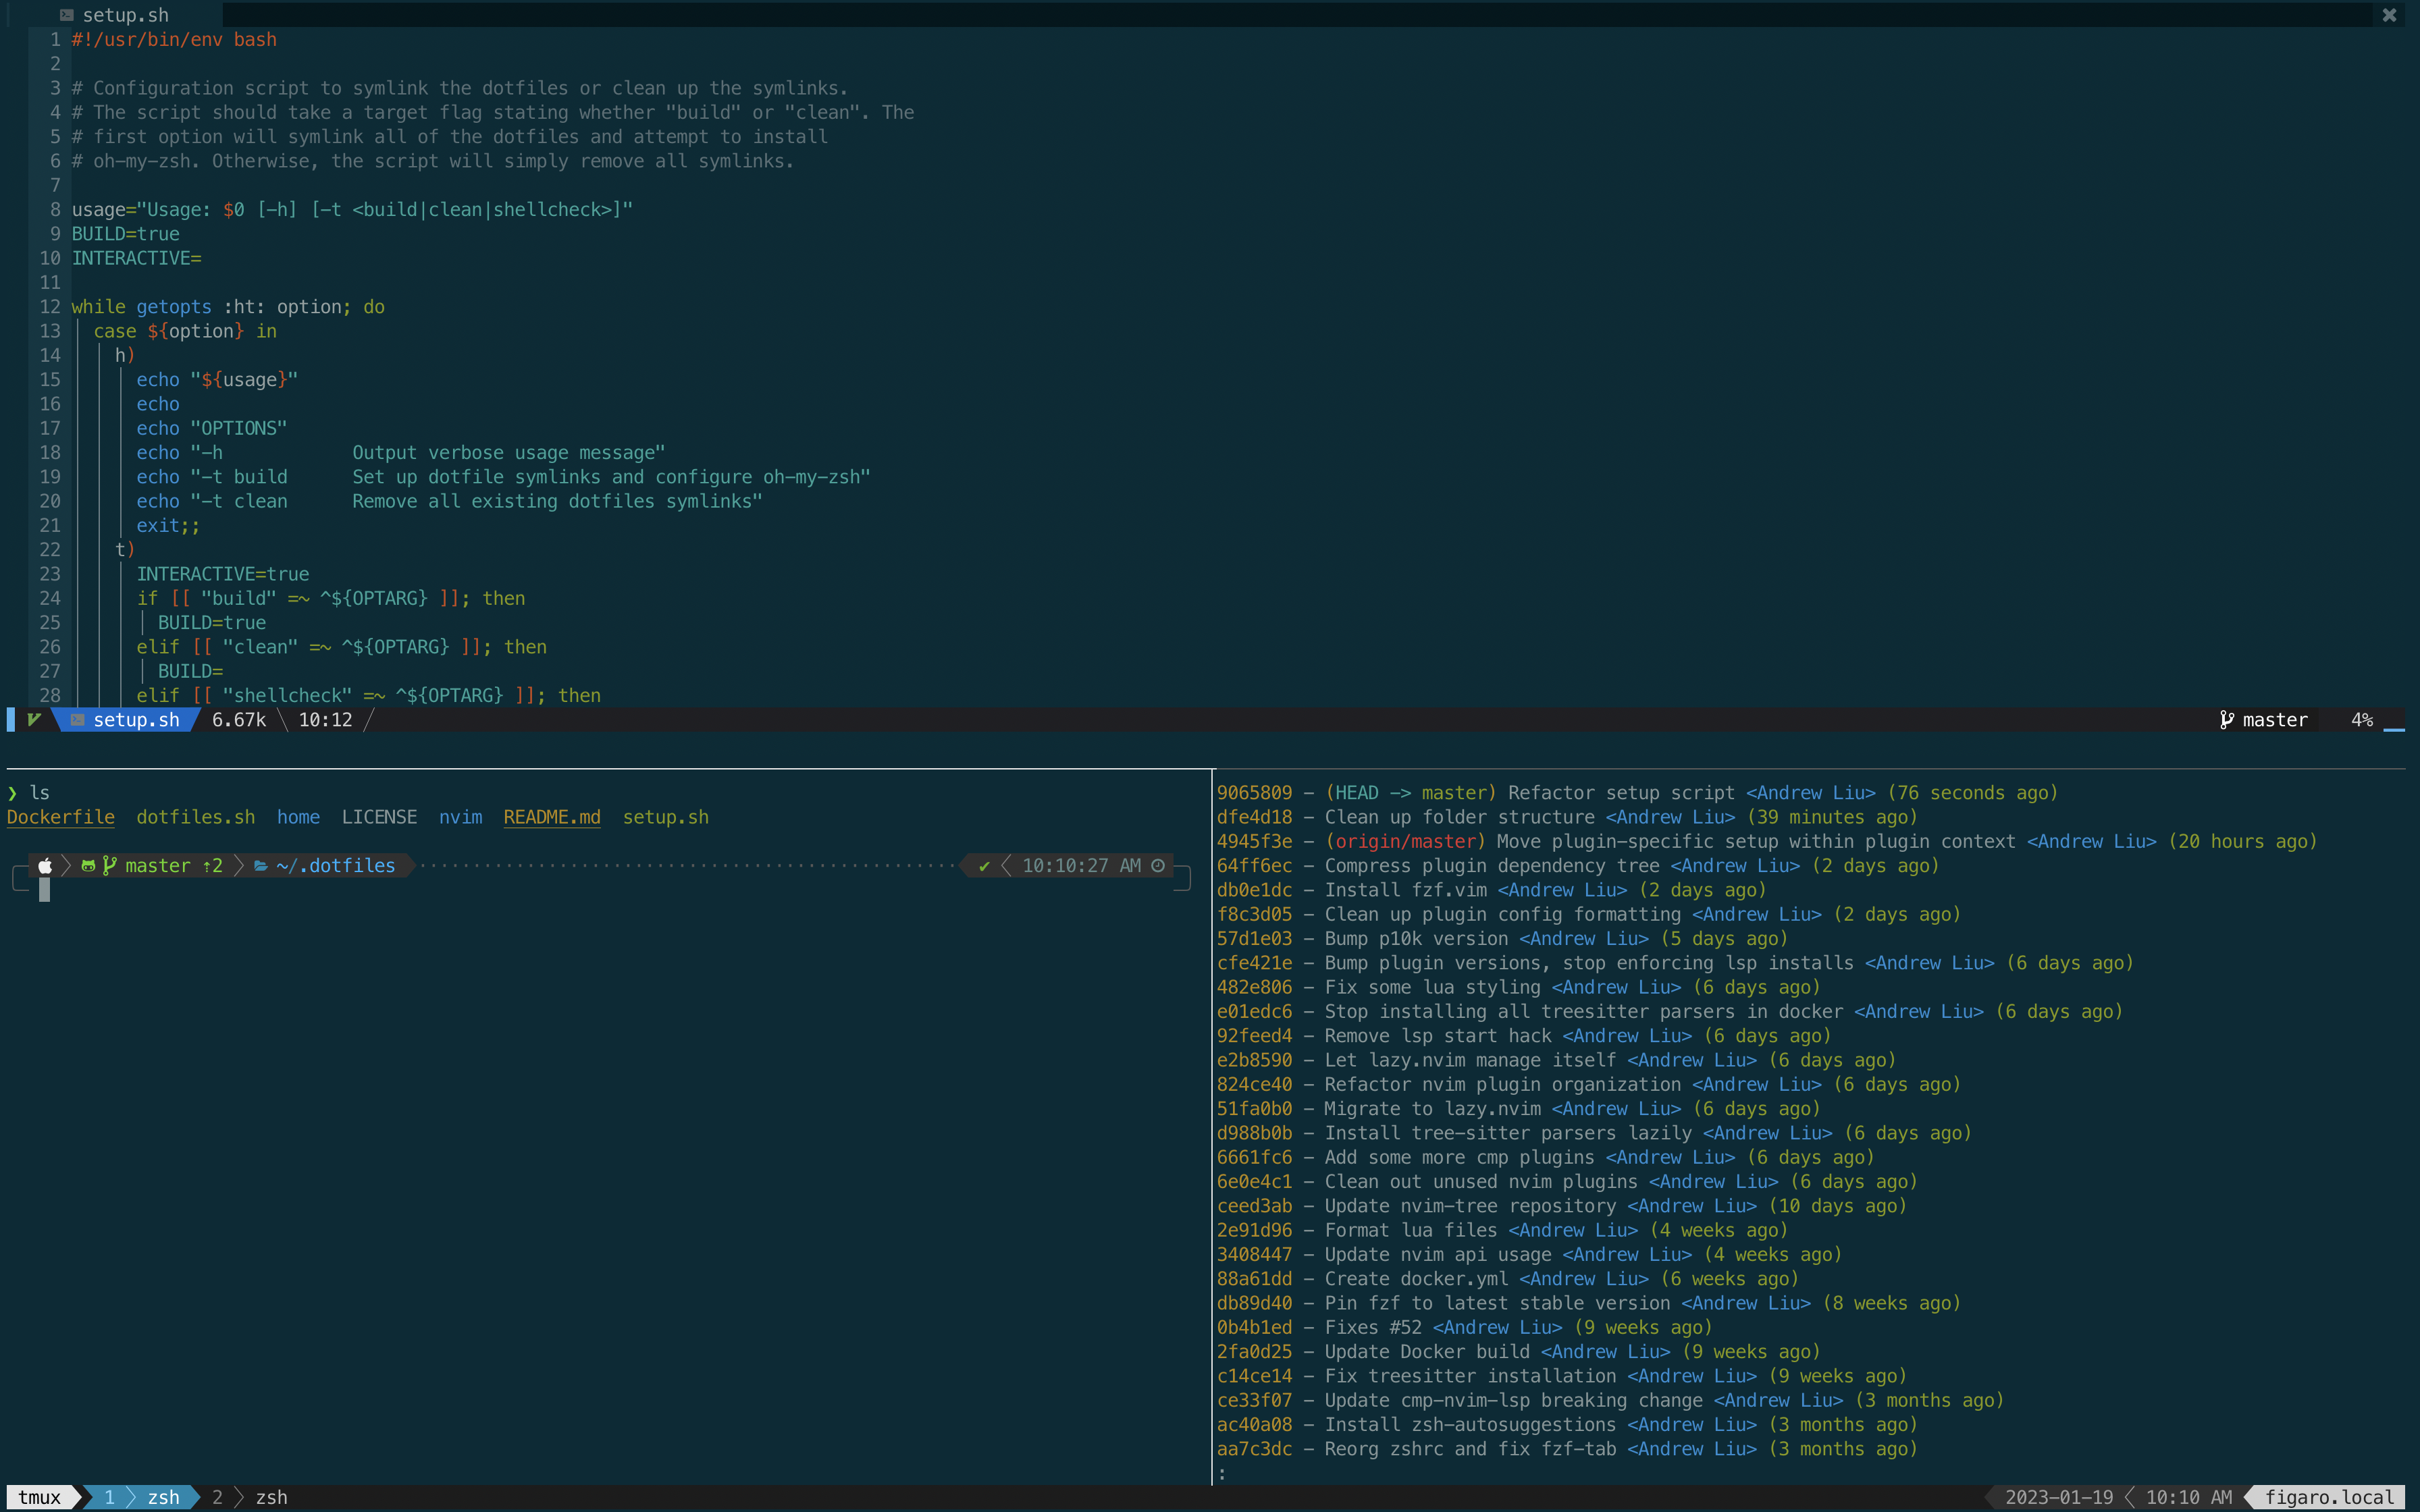Image resolution: width=2420 pixels, height=1512 pixels.
Task: Click commit hash aa7c3dc
Action: coord(1254,1449)
